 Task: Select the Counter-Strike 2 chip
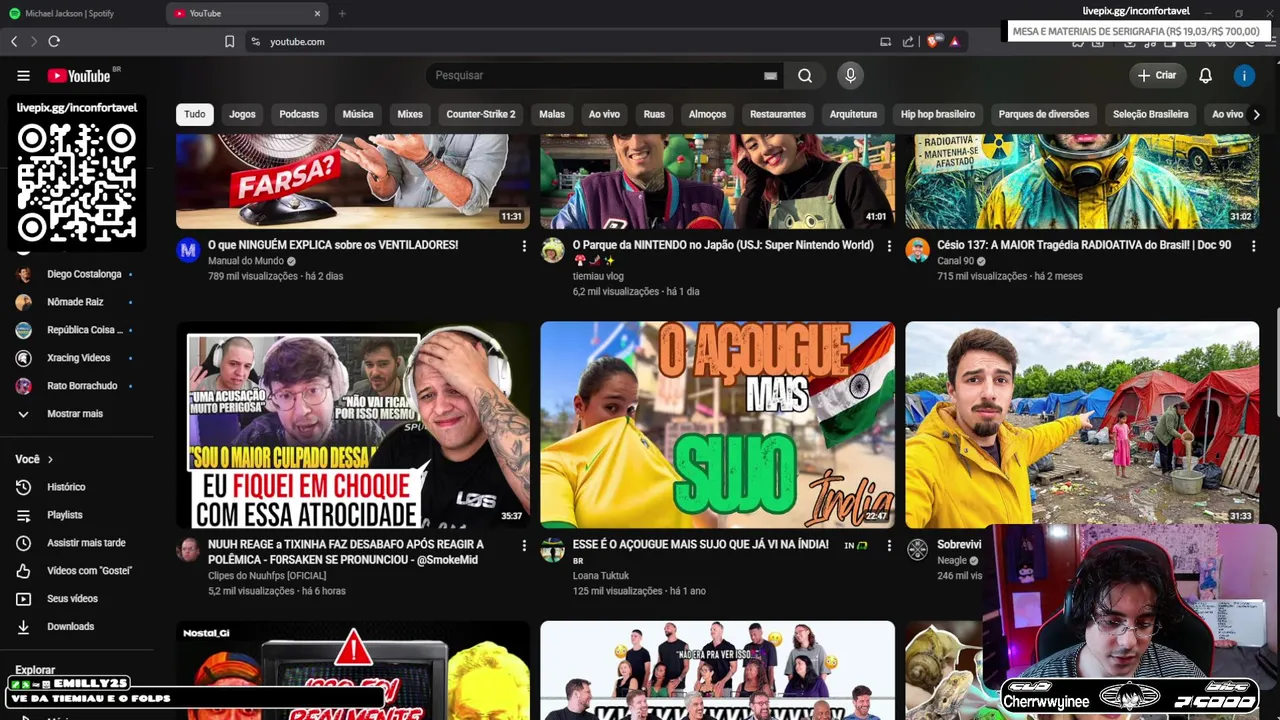click(481, 114)
